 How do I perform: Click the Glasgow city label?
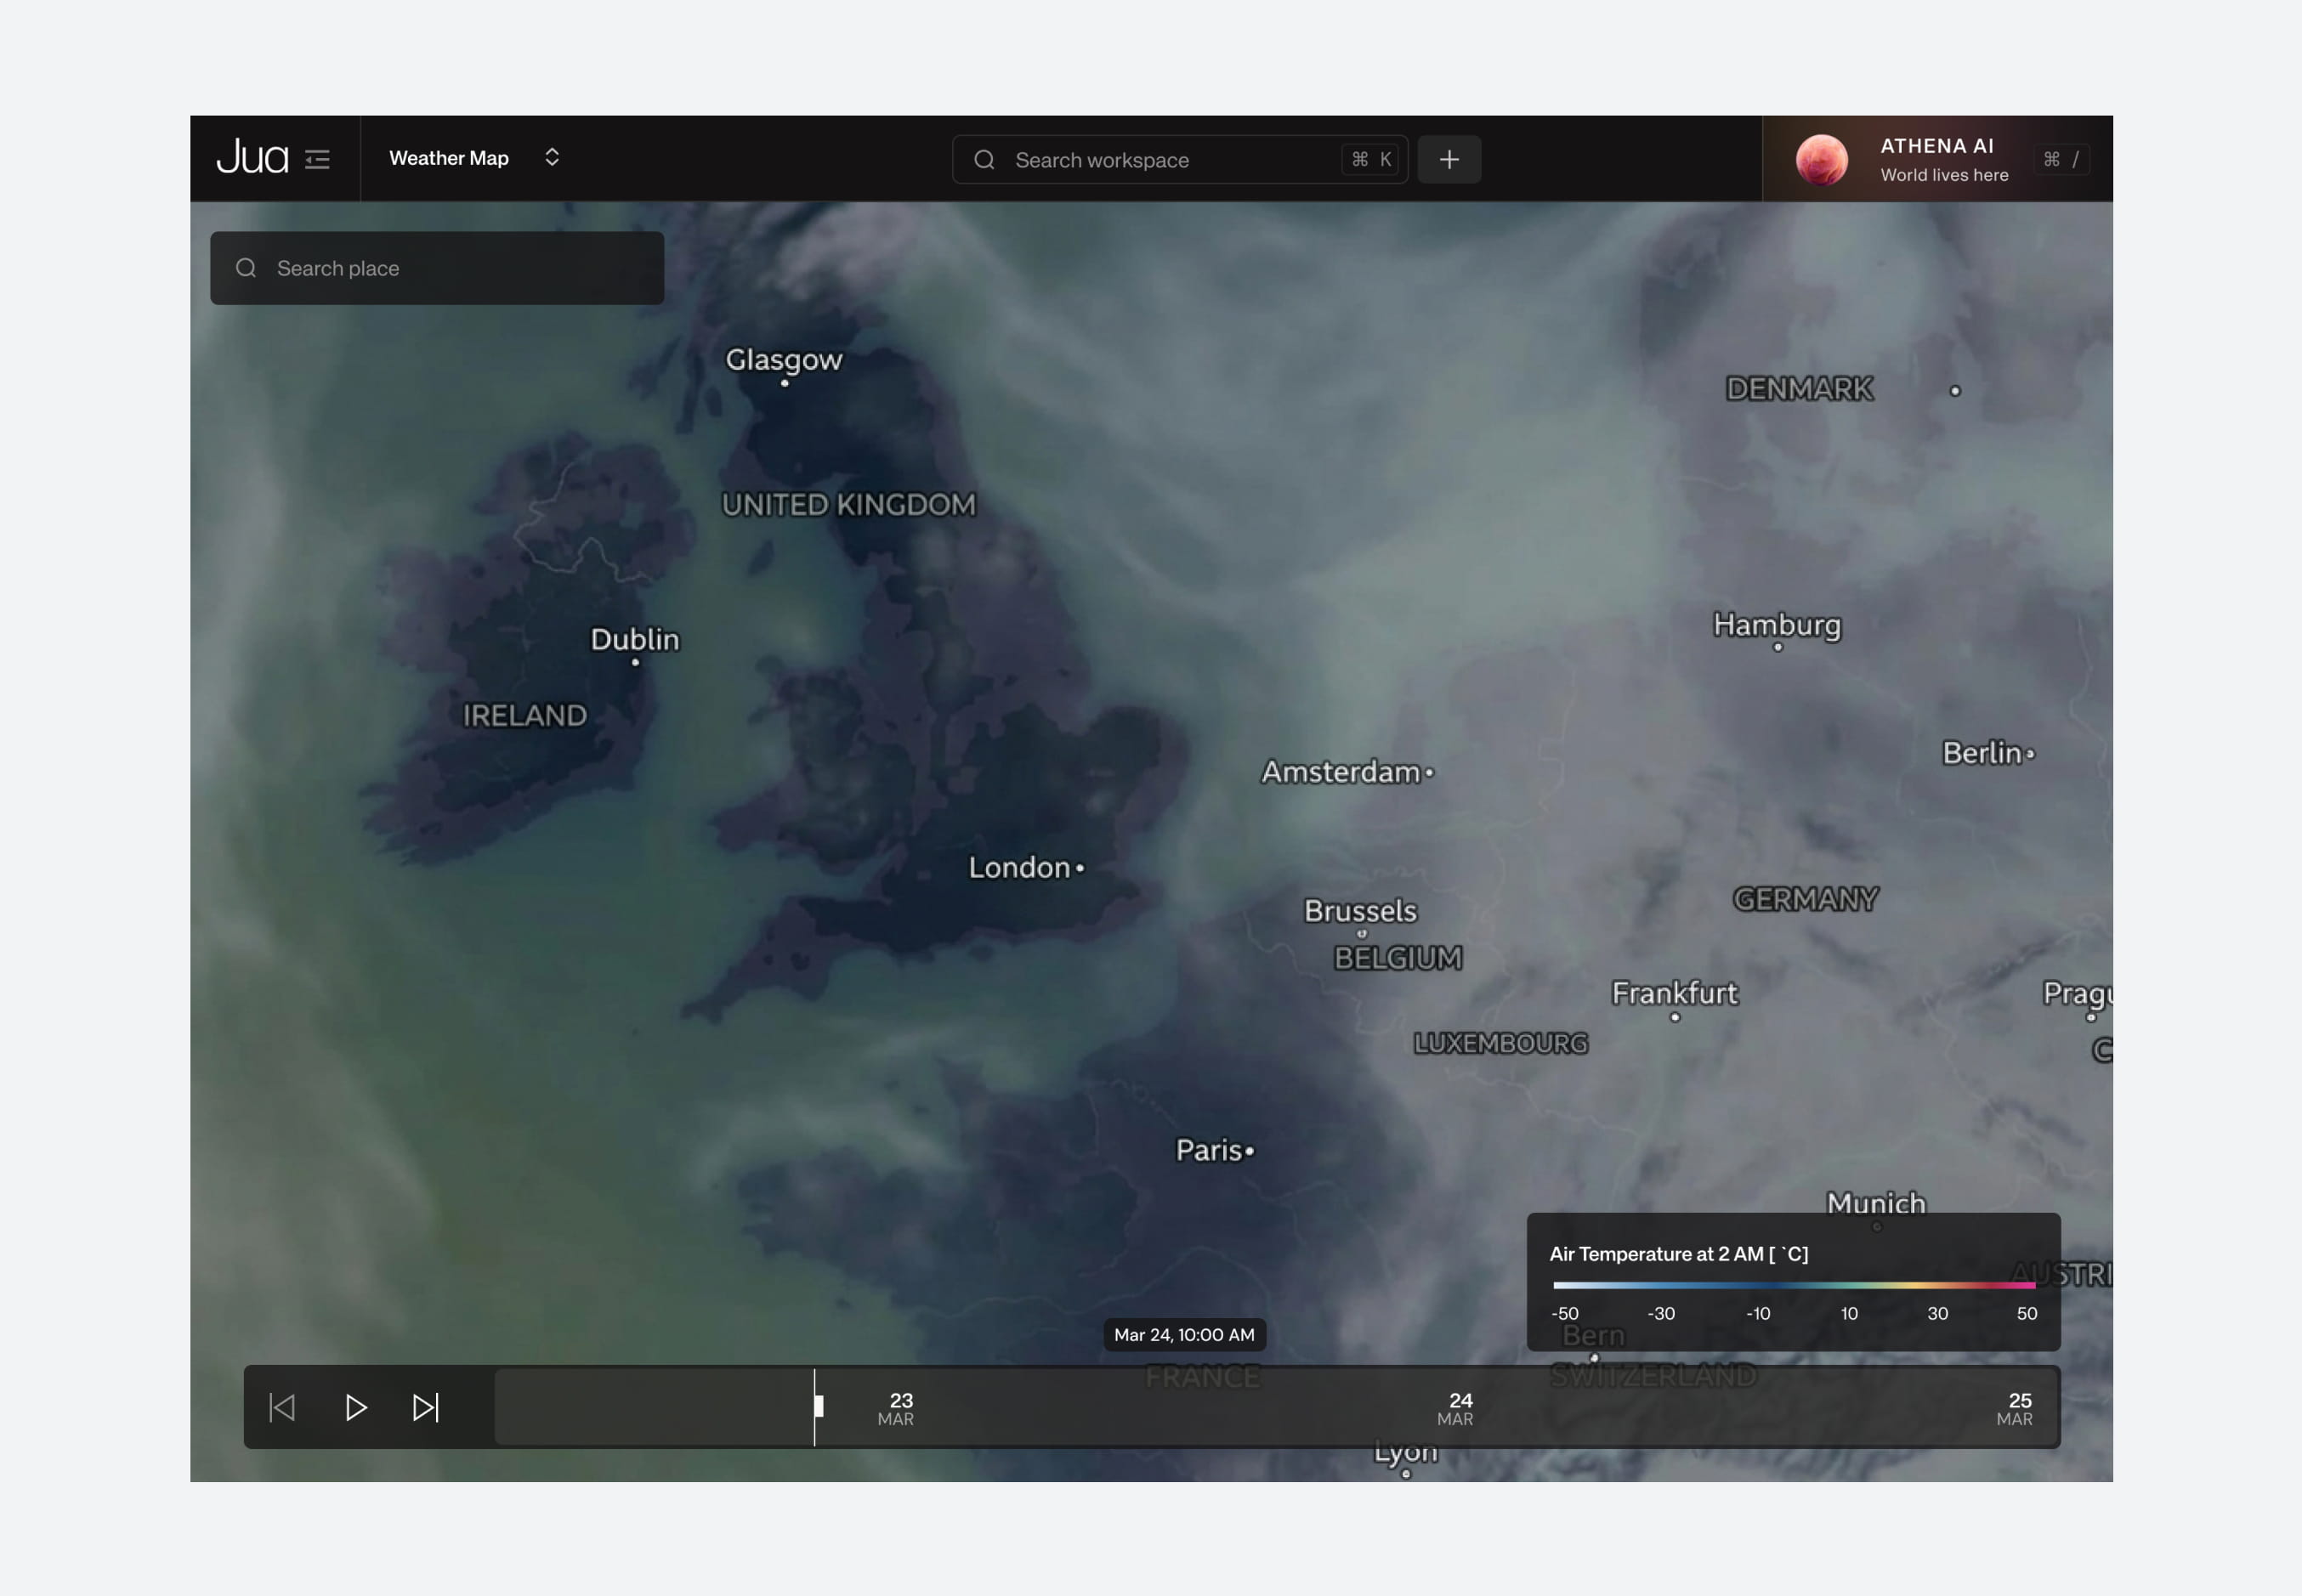[x=784, y=360]
